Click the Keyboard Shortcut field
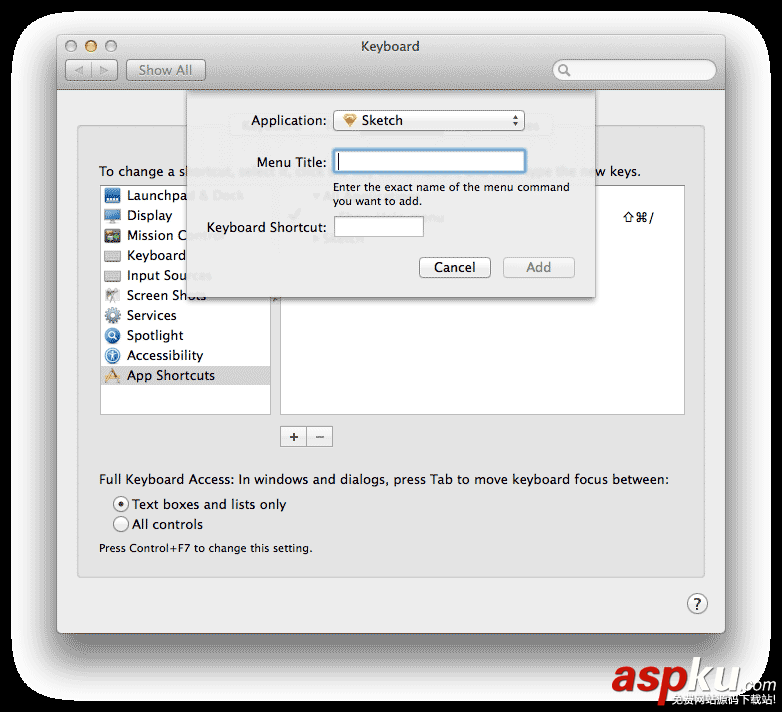Viewport: 782px width, 712px height. [x=379, y=227]
